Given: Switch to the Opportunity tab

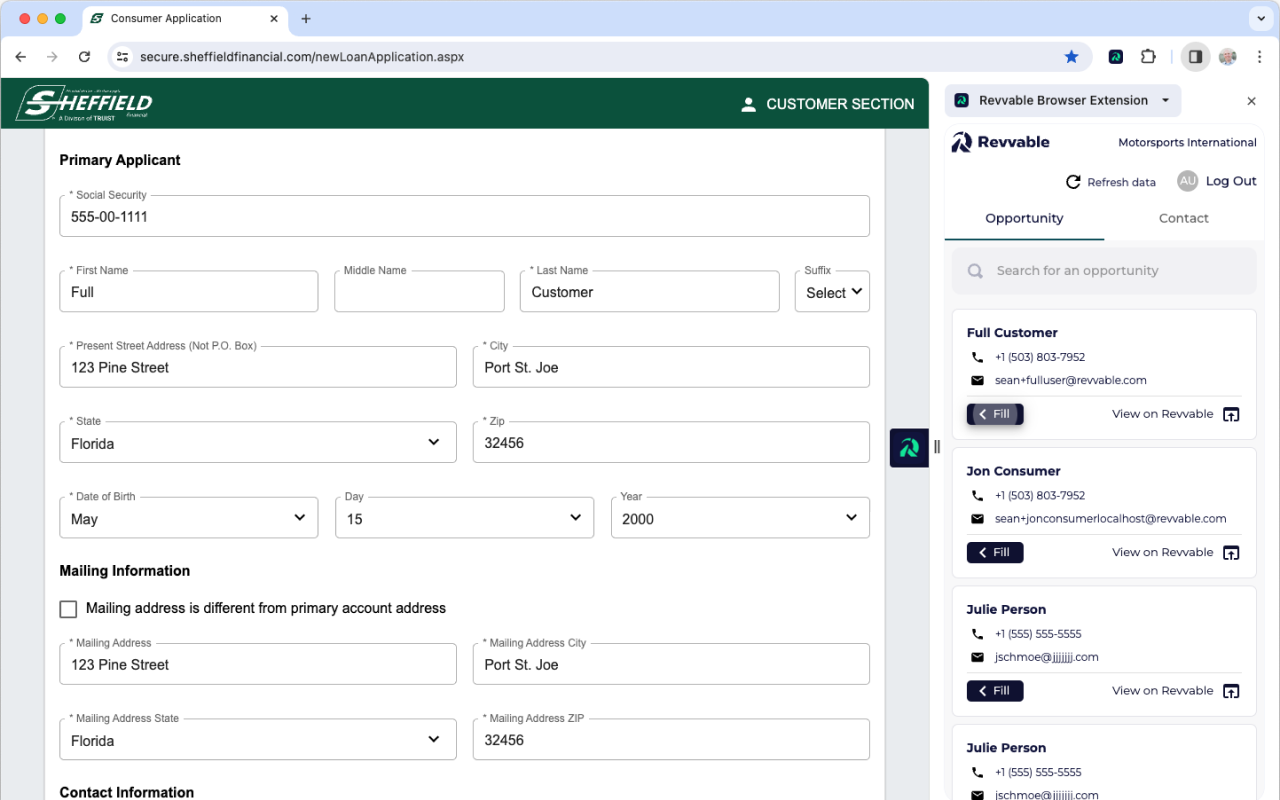Looking at the screenshot, I should tap(1024, 218).
